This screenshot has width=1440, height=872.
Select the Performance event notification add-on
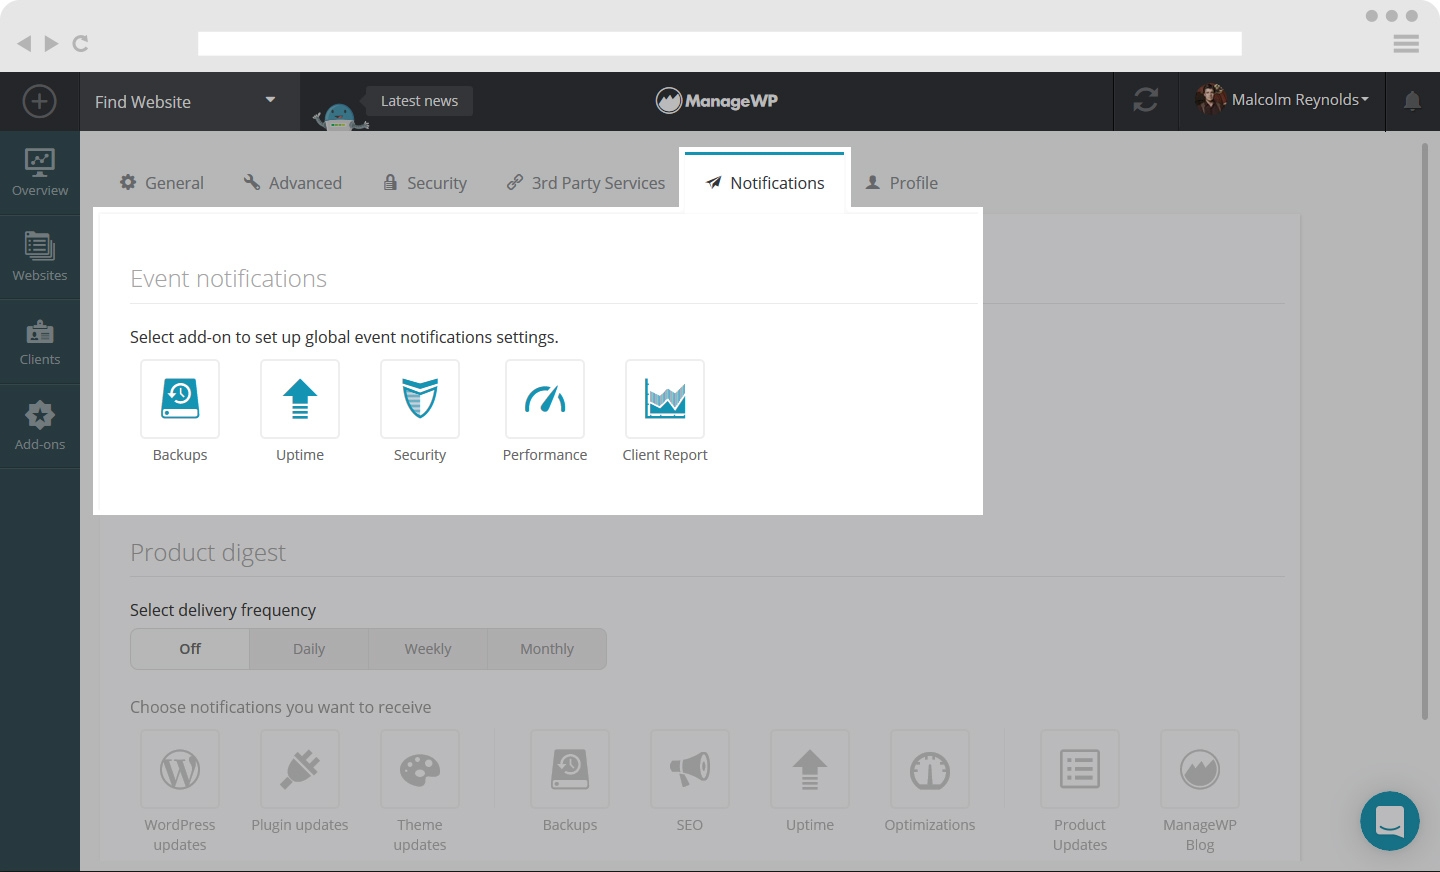545,399
